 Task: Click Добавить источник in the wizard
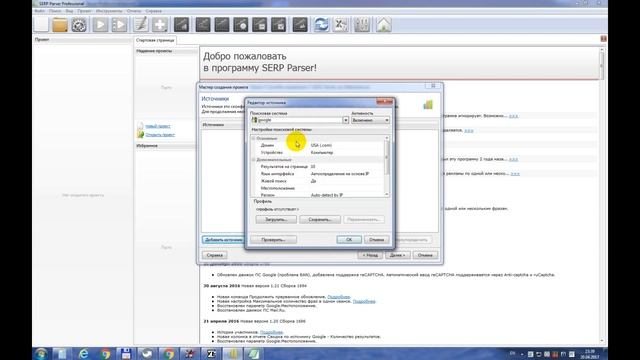tap(223, 240)
